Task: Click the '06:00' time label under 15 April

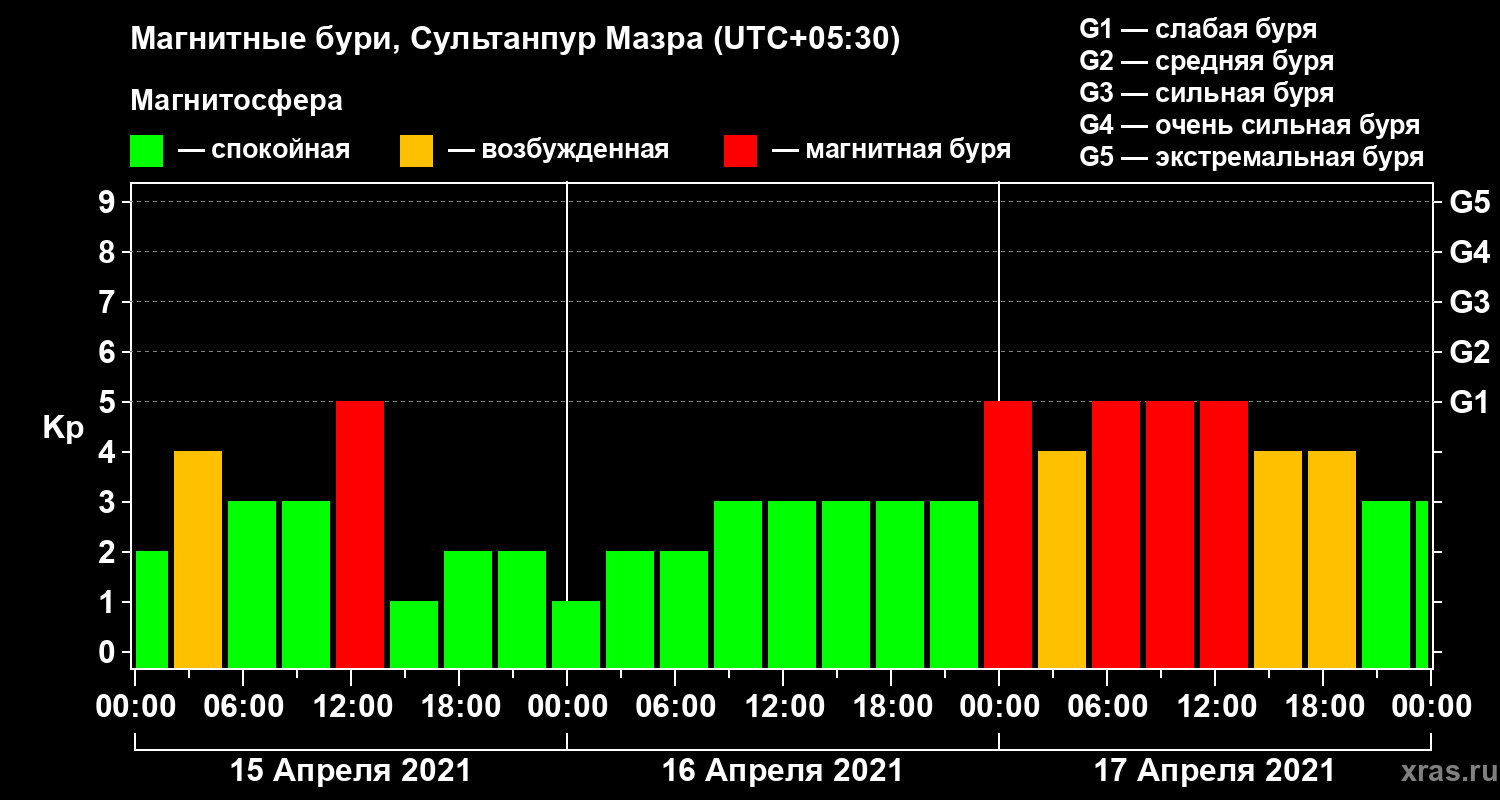Action: [242, 706]
